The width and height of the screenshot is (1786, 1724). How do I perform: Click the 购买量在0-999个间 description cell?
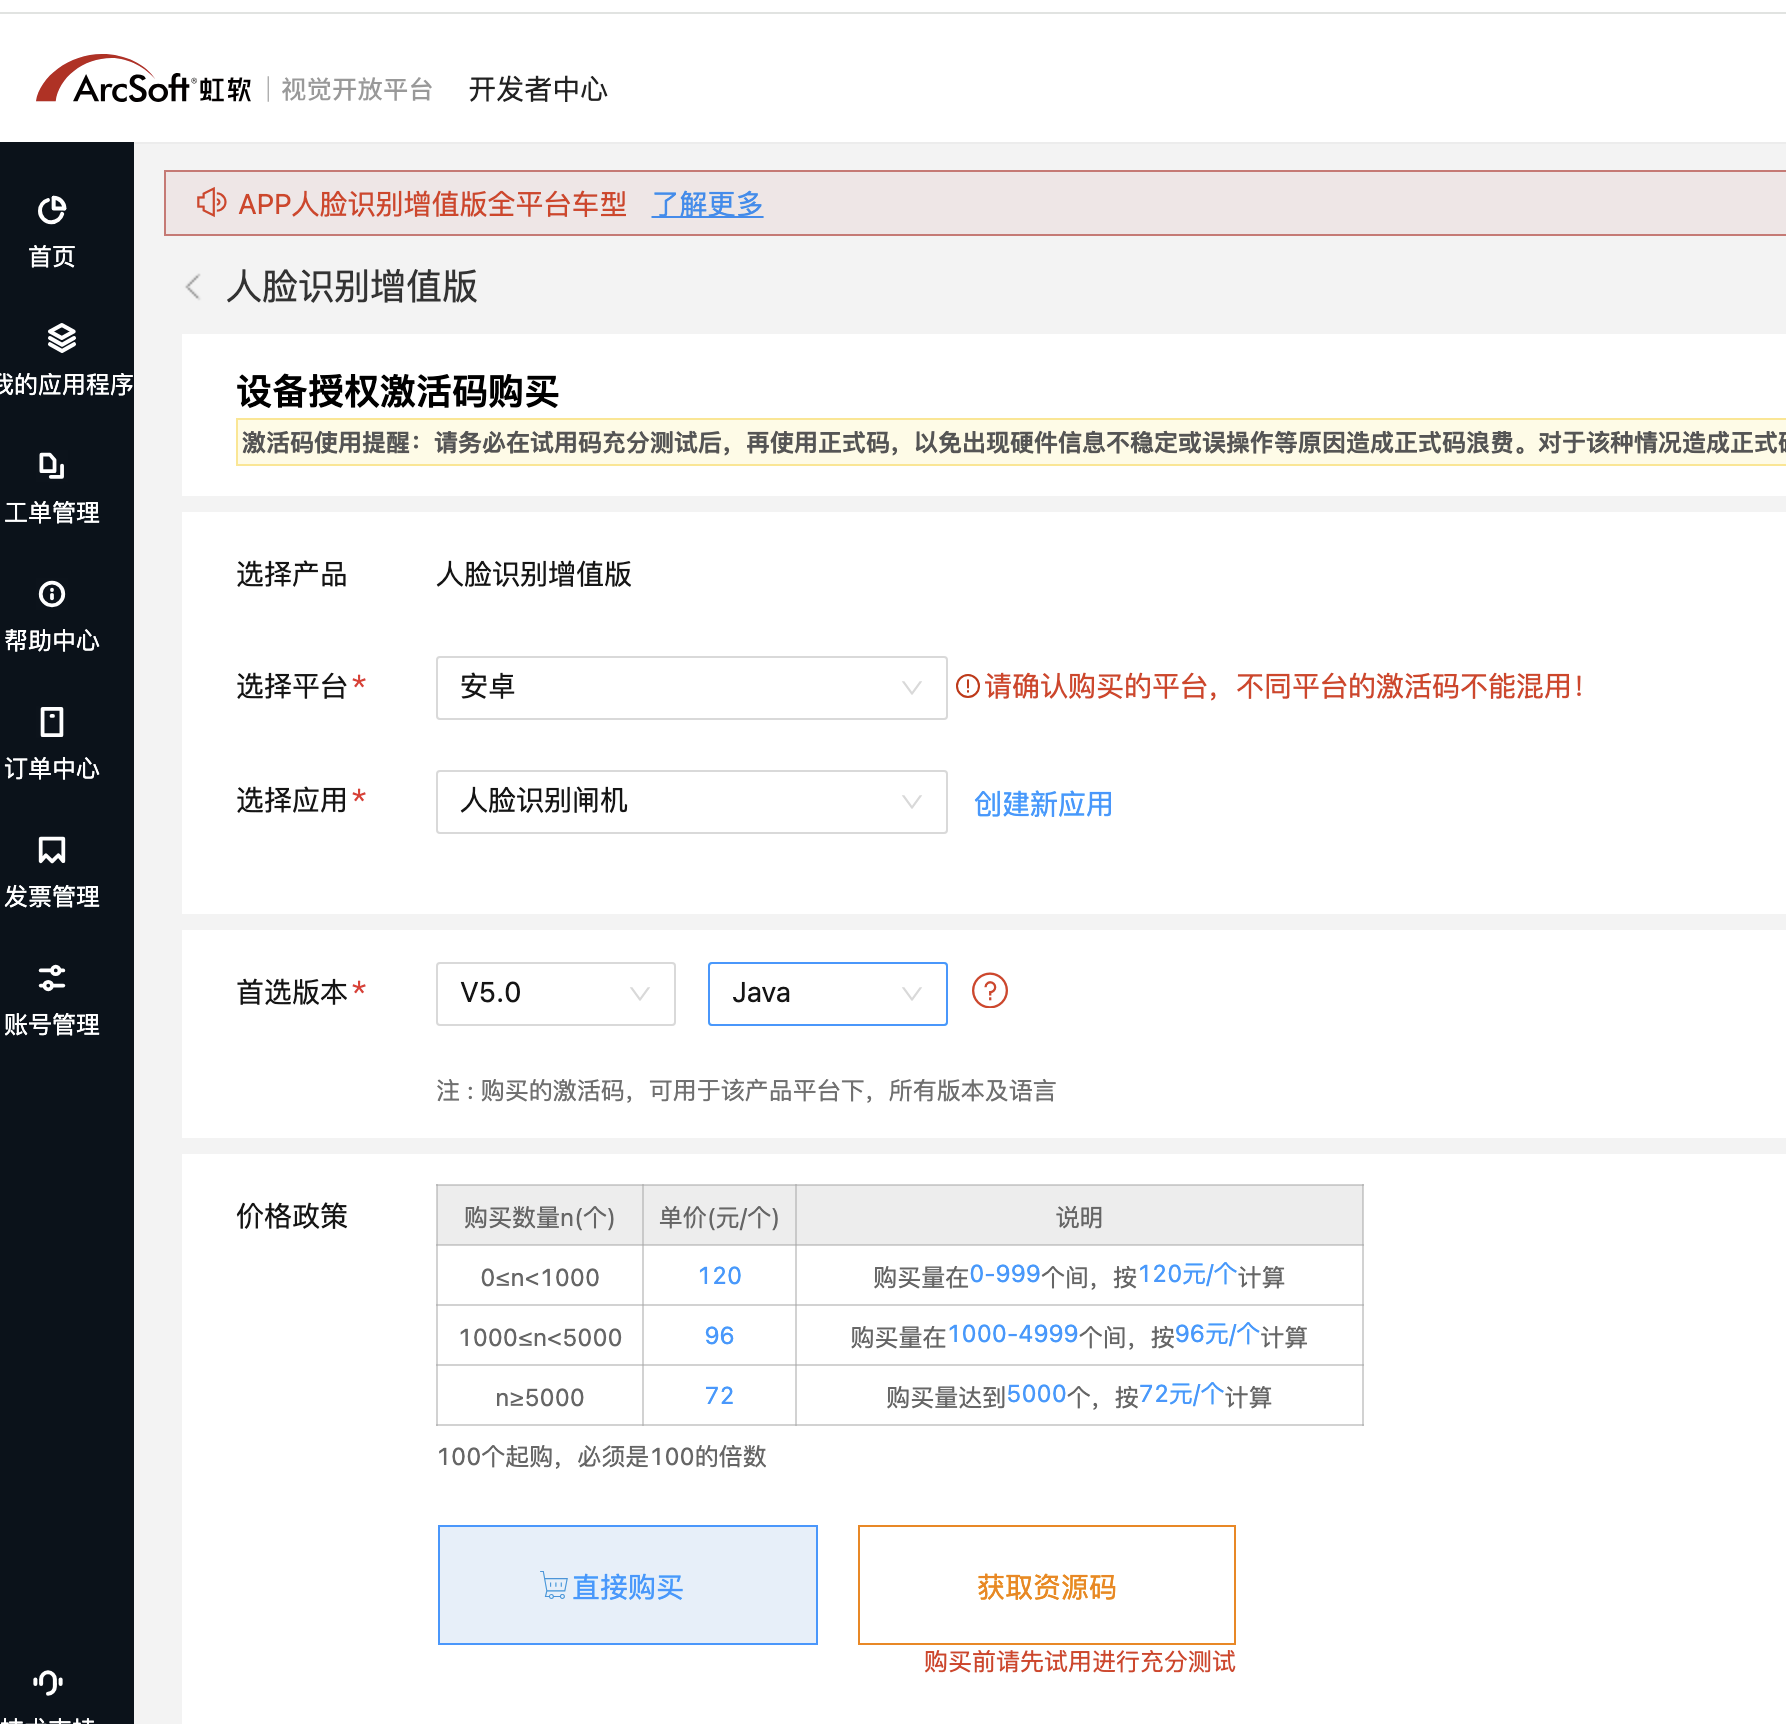coord(1080,1276)
